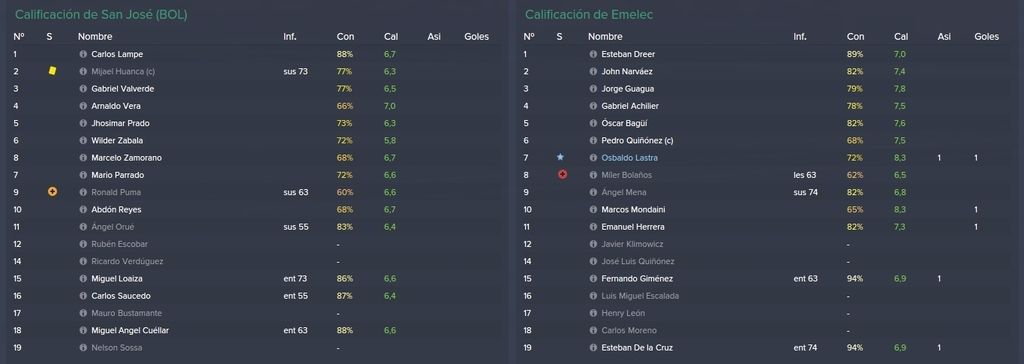Select the Miguel Angel Cuéllar row

coord(254,331)
